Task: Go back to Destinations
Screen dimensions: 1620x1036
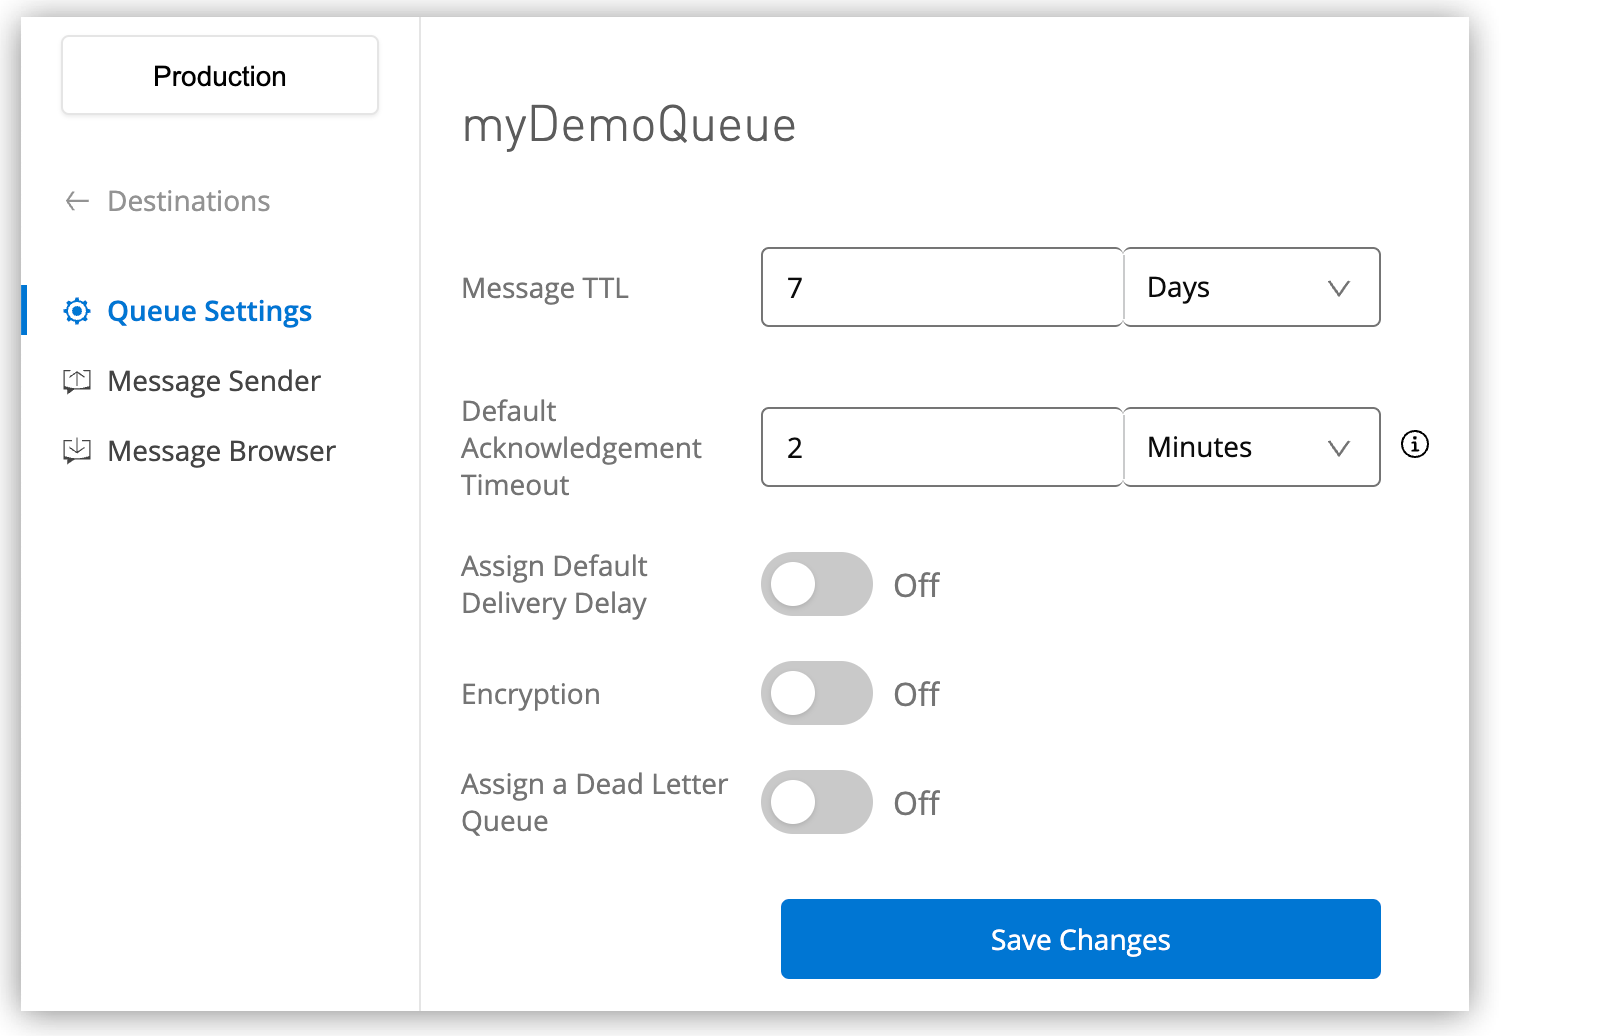Action: [188, 201]
